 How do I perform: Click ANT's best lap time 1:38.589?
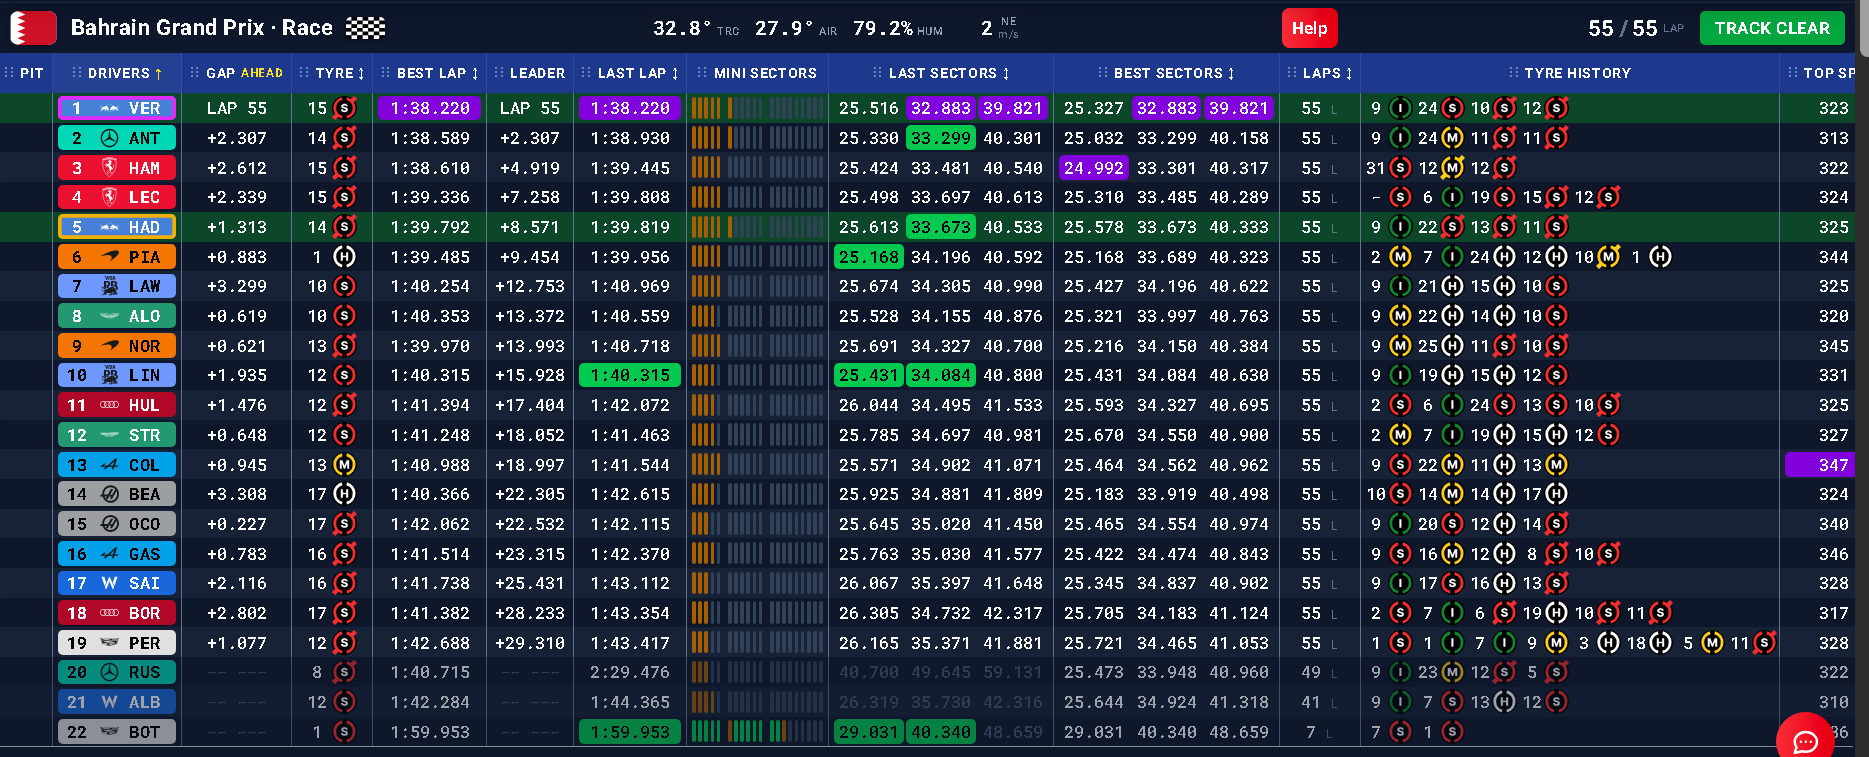tap(430, 138)
